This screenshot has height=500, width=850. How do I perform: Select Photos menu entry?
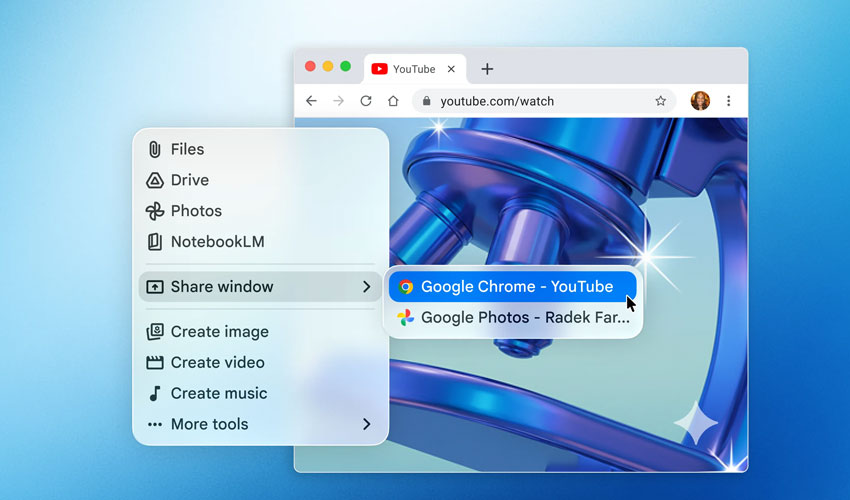(x=261, y=211)
